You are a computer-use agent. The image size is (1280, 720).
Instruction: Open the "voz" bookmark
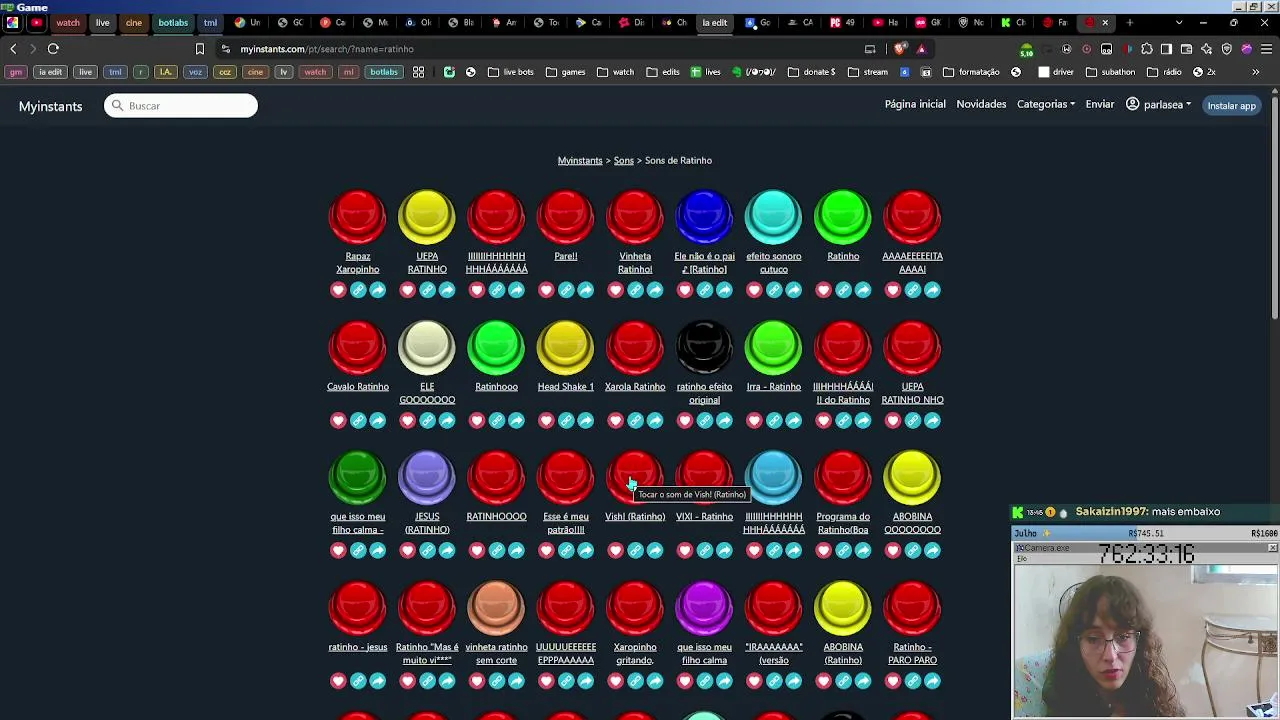[195, 72]
